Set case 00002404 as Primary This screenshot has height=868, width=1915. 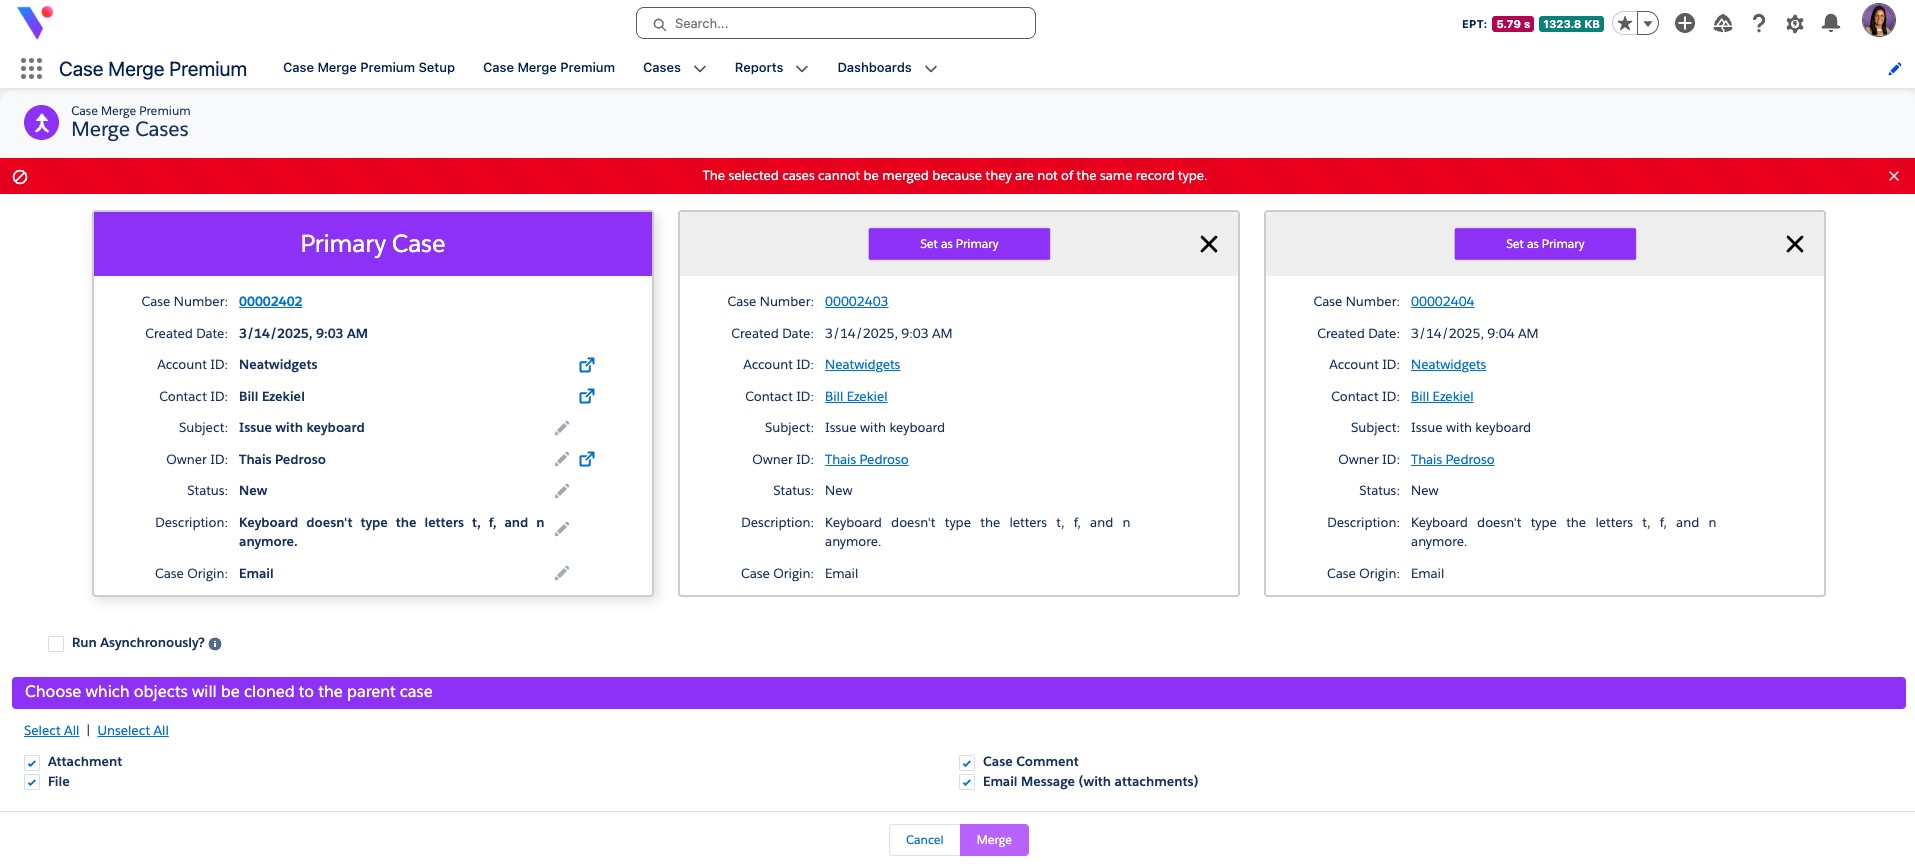[1545, 244]
